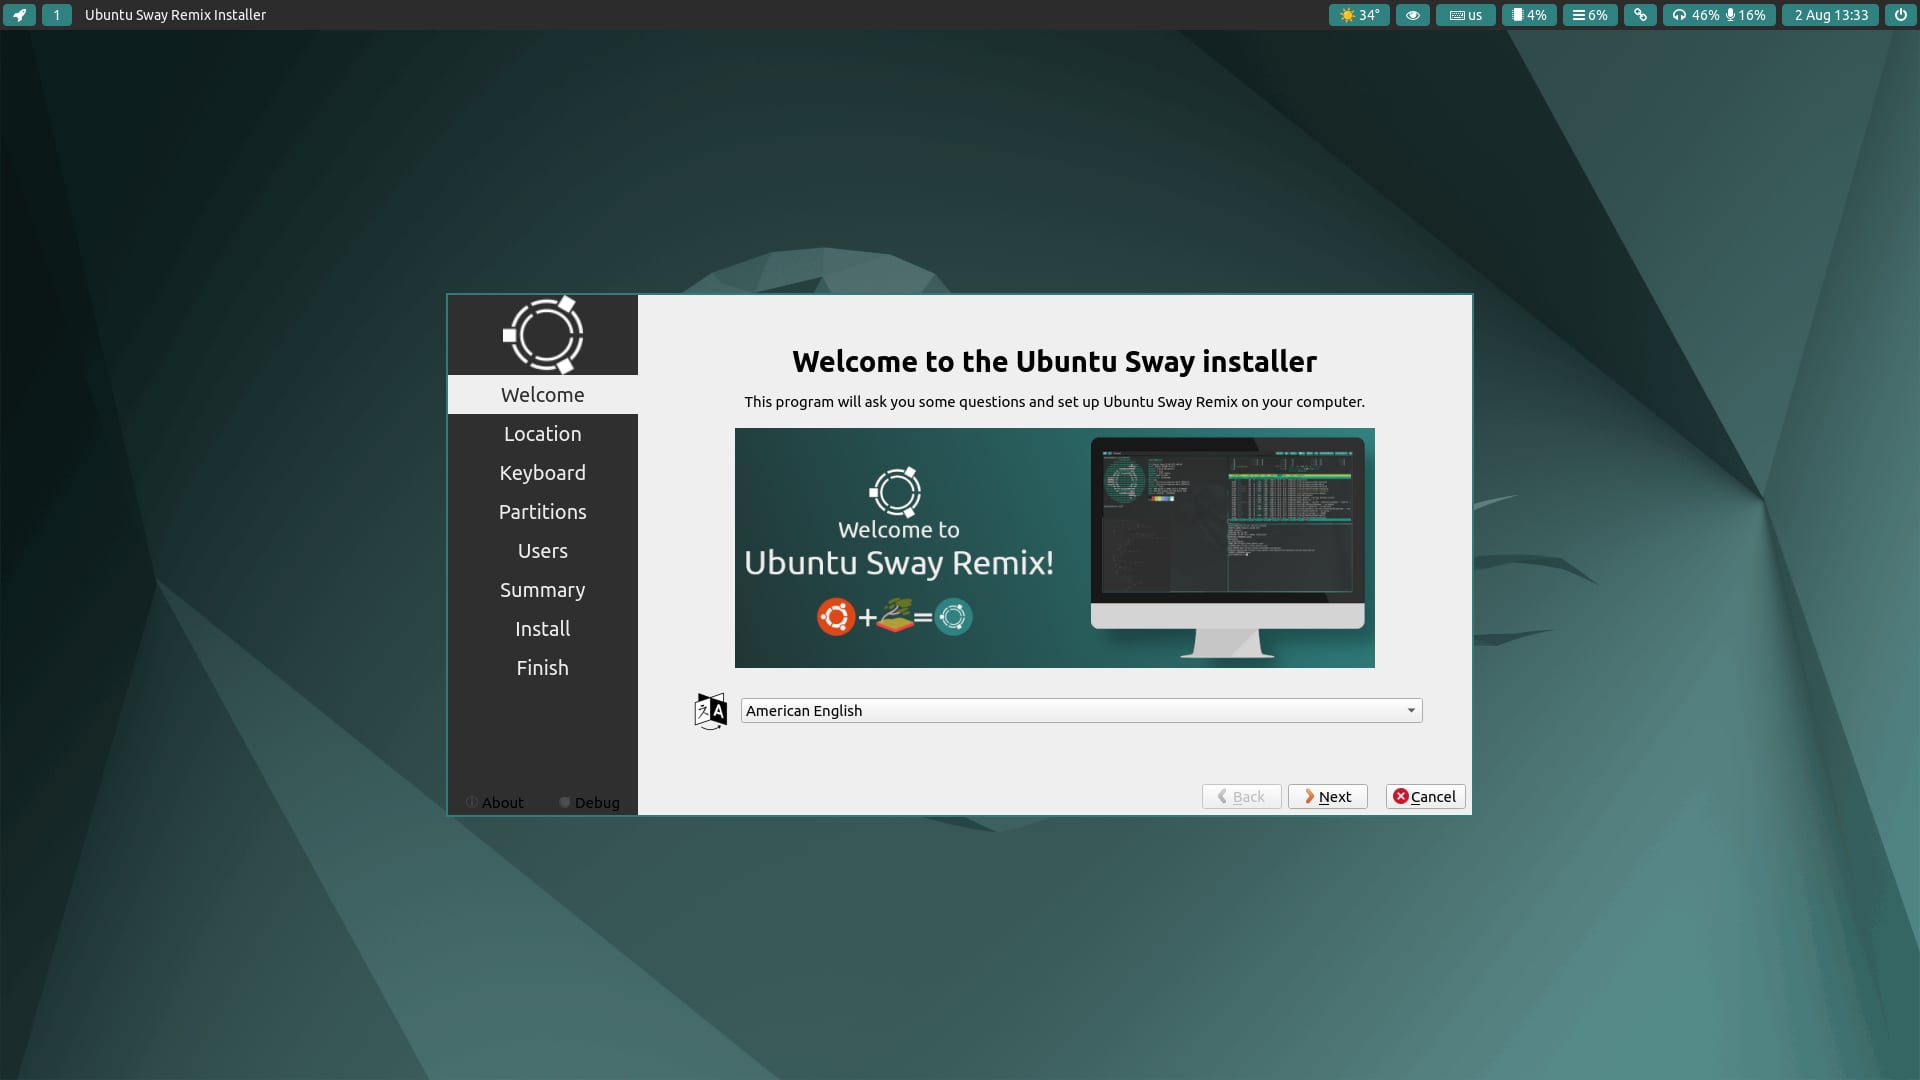Select the Summary step in sidebar
The height and width of the screenshot is (1080, 1920).
(543, 590)
